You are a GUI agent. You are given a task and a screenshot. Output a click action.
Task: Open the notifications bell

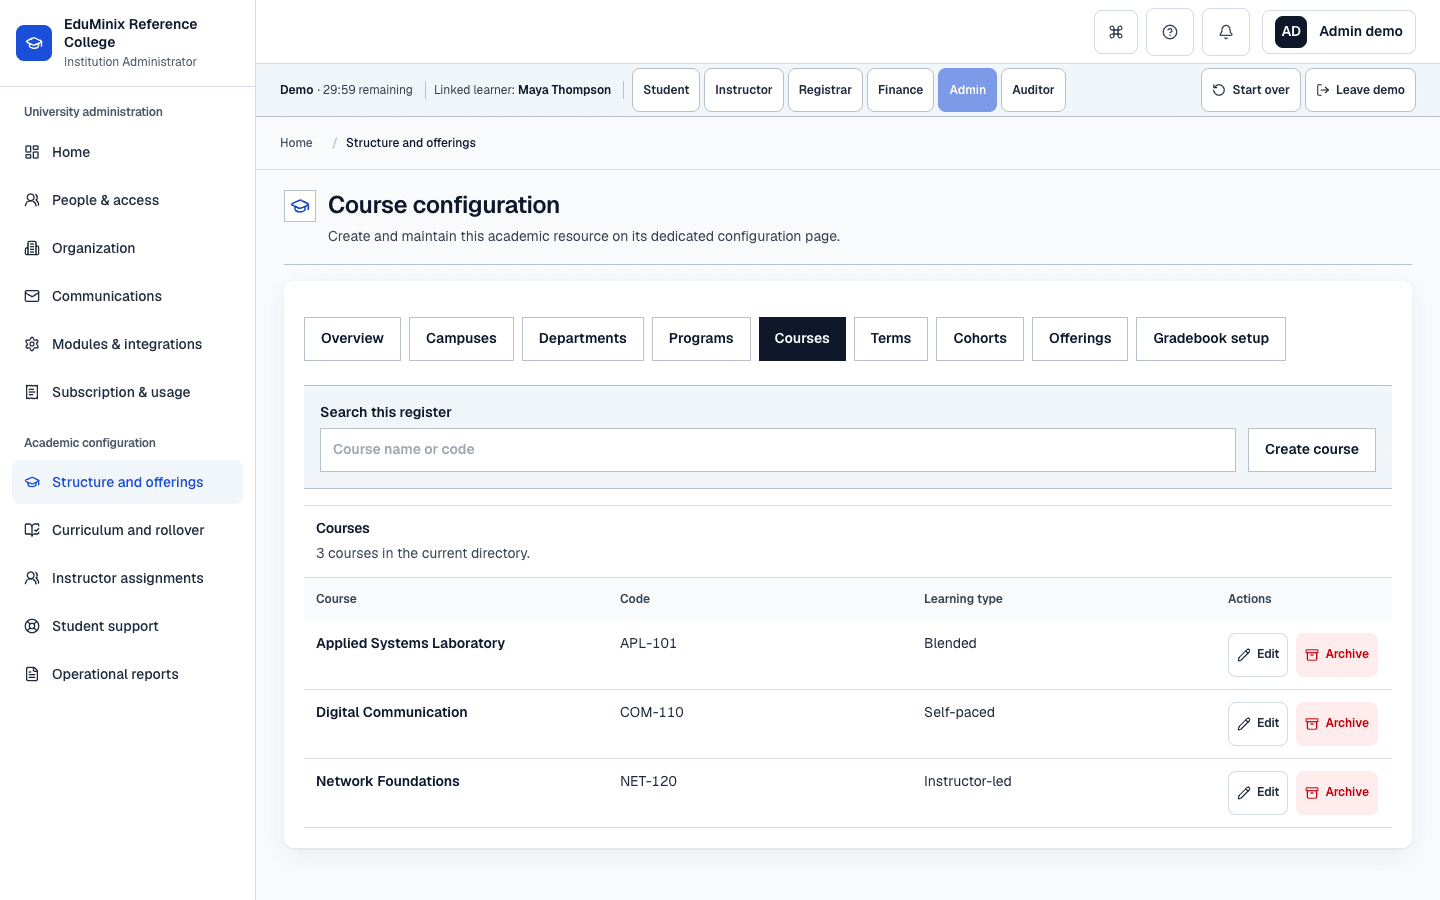1226,32
